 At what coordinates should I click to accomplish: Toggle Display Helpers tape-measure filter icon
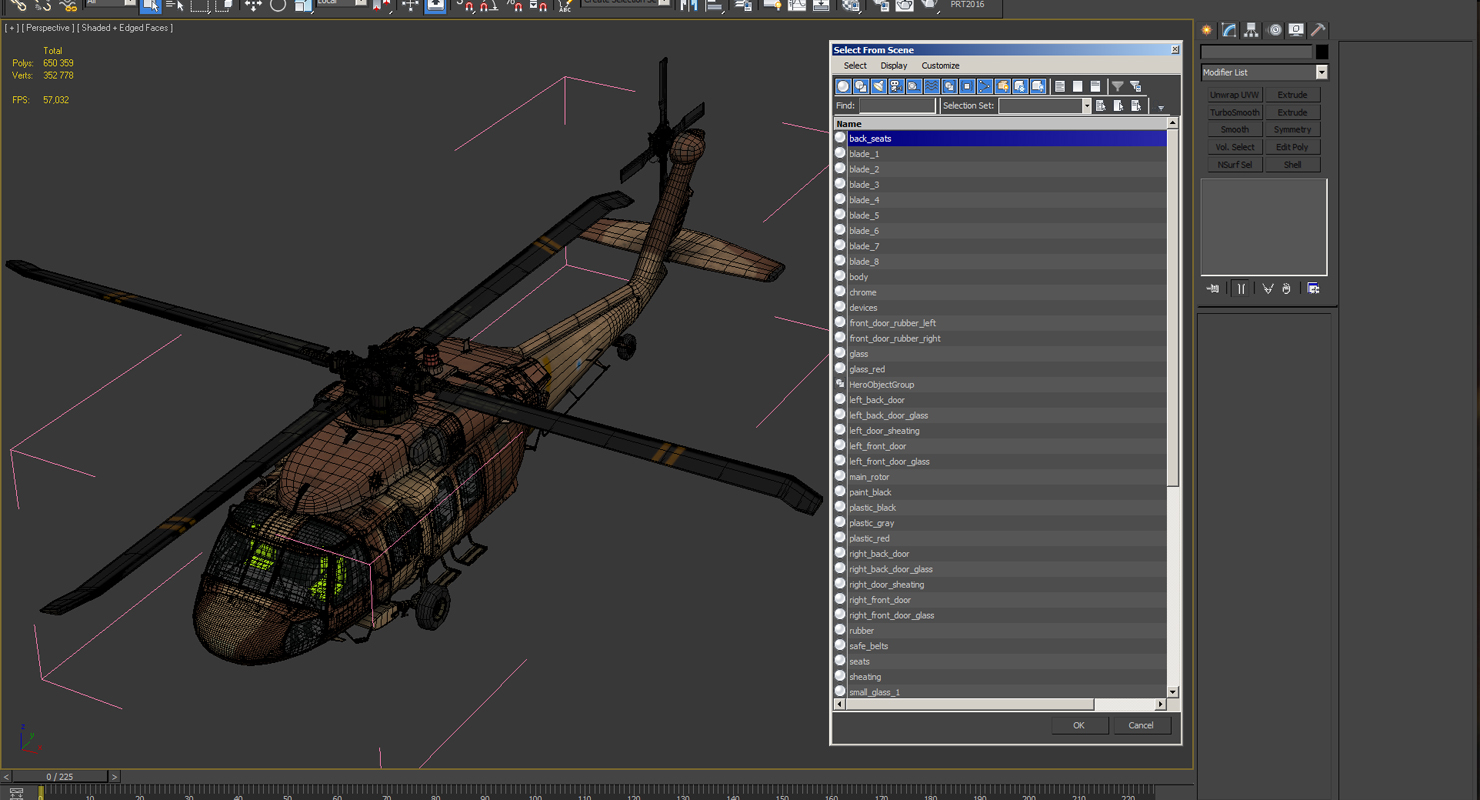(914, 87)
